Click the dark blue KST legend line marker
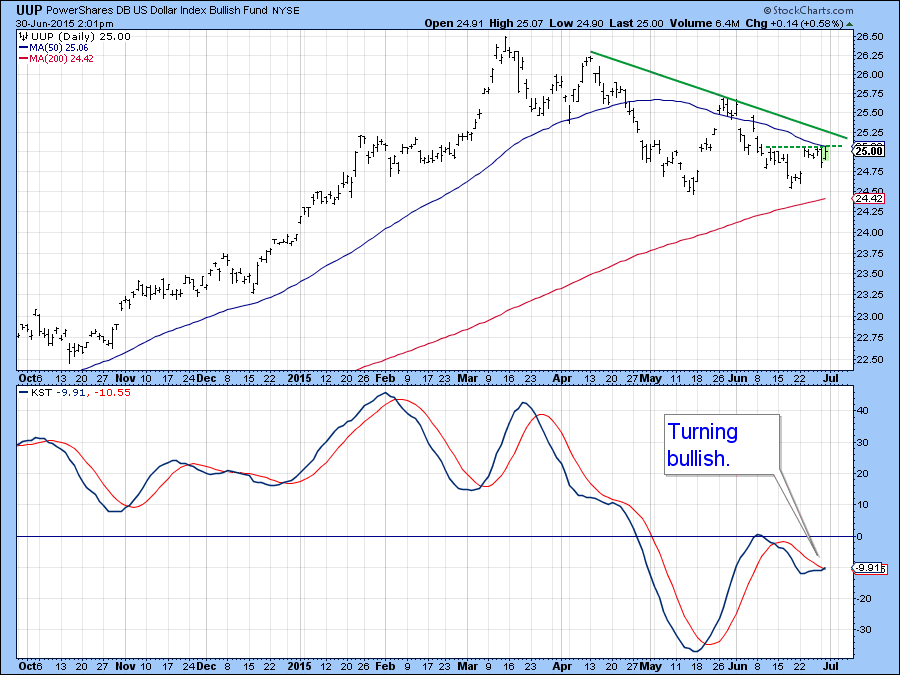 coord(24,393)
